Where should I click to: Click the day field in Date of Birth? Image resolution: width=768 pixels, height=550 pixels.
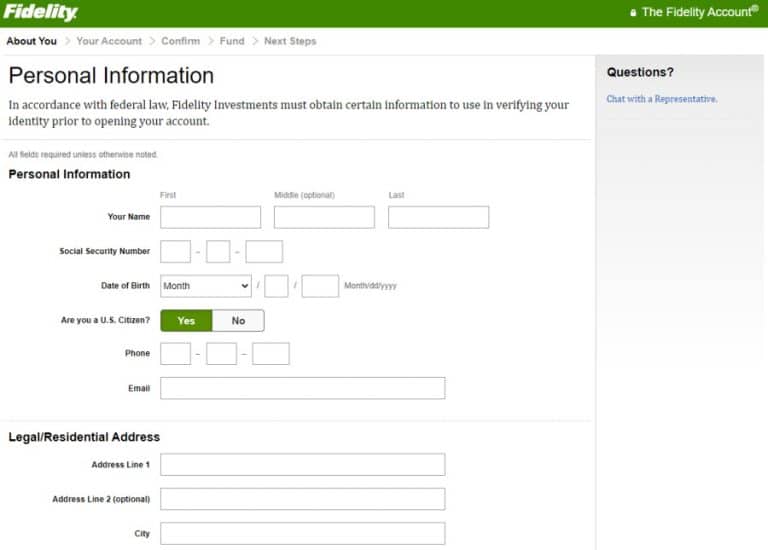(276, 286)
